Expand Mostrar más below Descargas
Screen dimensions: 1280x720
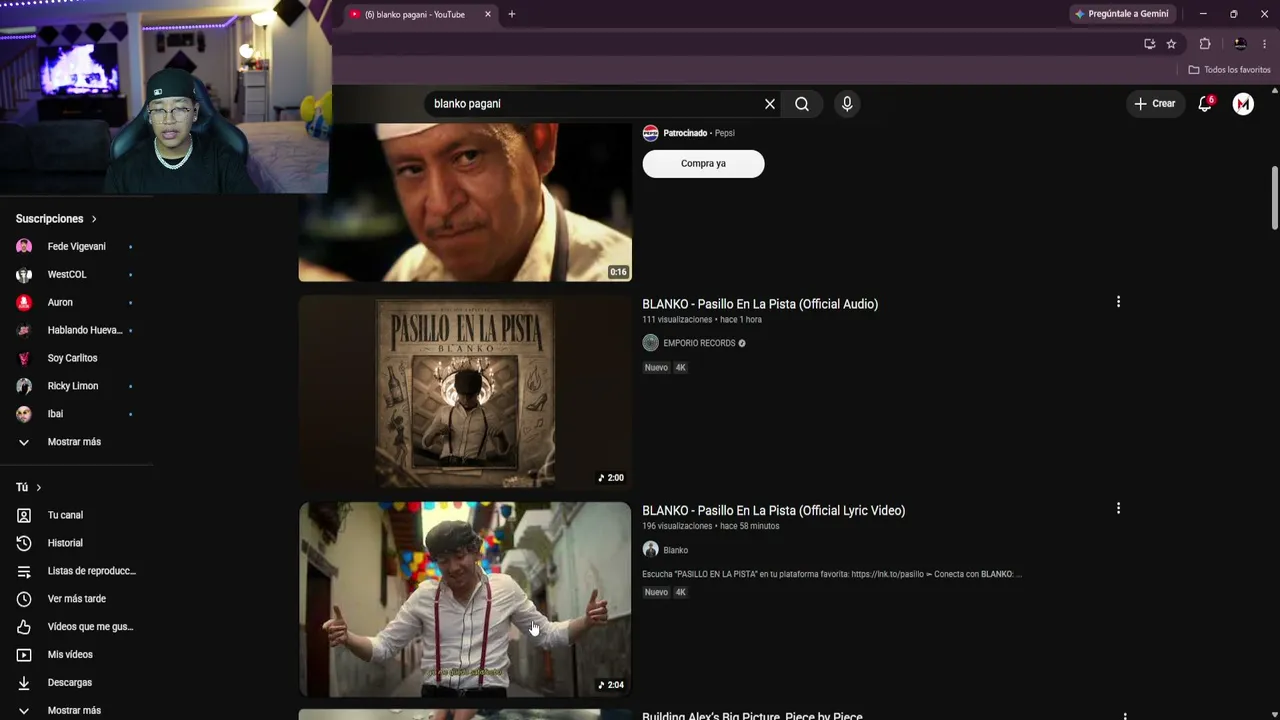76,710
